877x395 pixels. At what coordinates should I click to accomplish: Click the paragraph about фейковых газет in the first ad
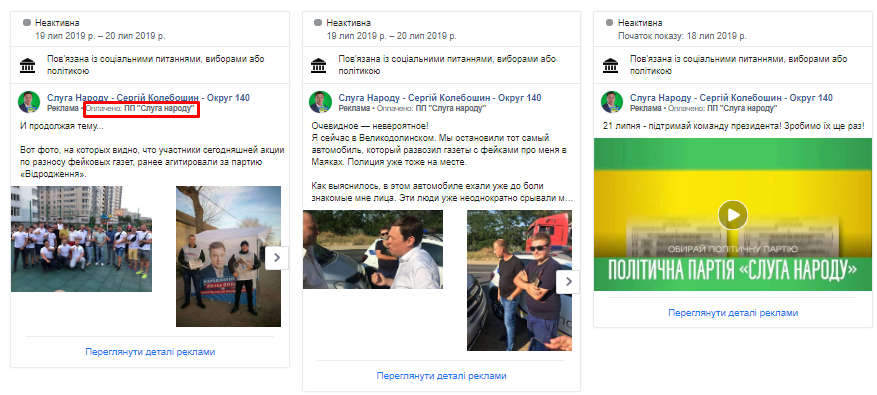[152, 162]
